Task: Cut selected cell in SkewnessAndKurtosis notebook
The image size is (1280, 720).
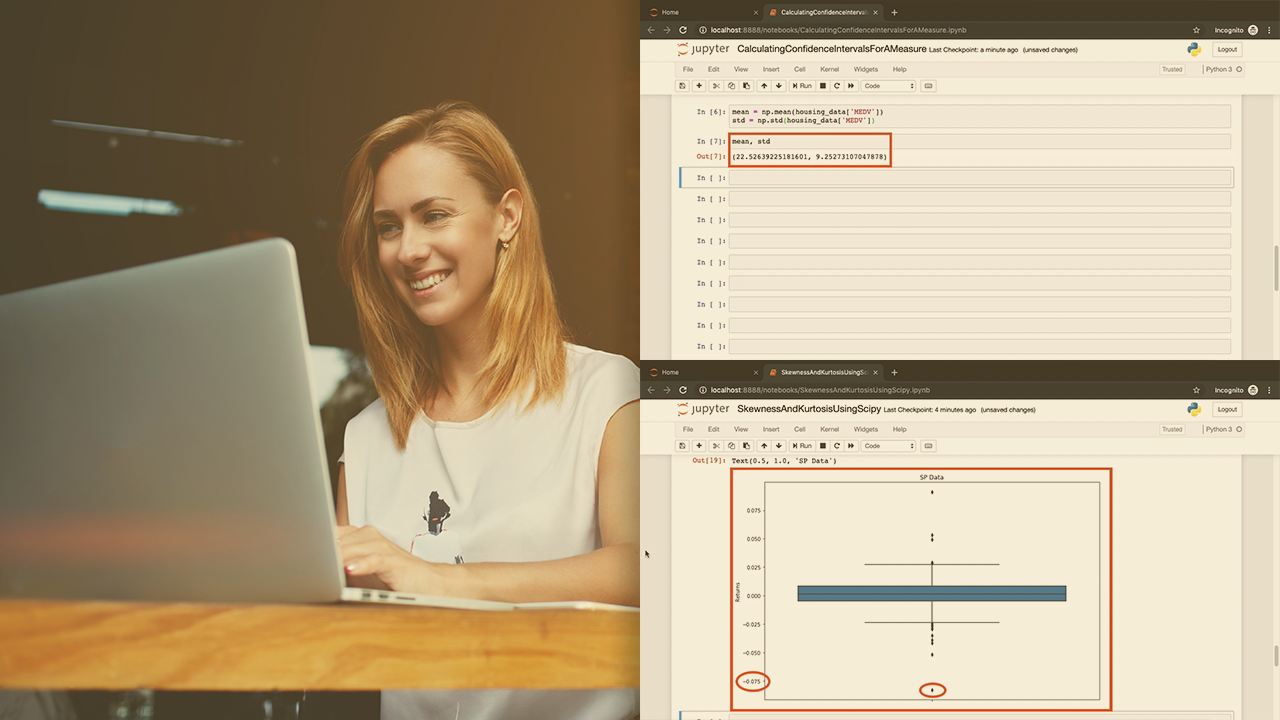Action: (716, 446)
